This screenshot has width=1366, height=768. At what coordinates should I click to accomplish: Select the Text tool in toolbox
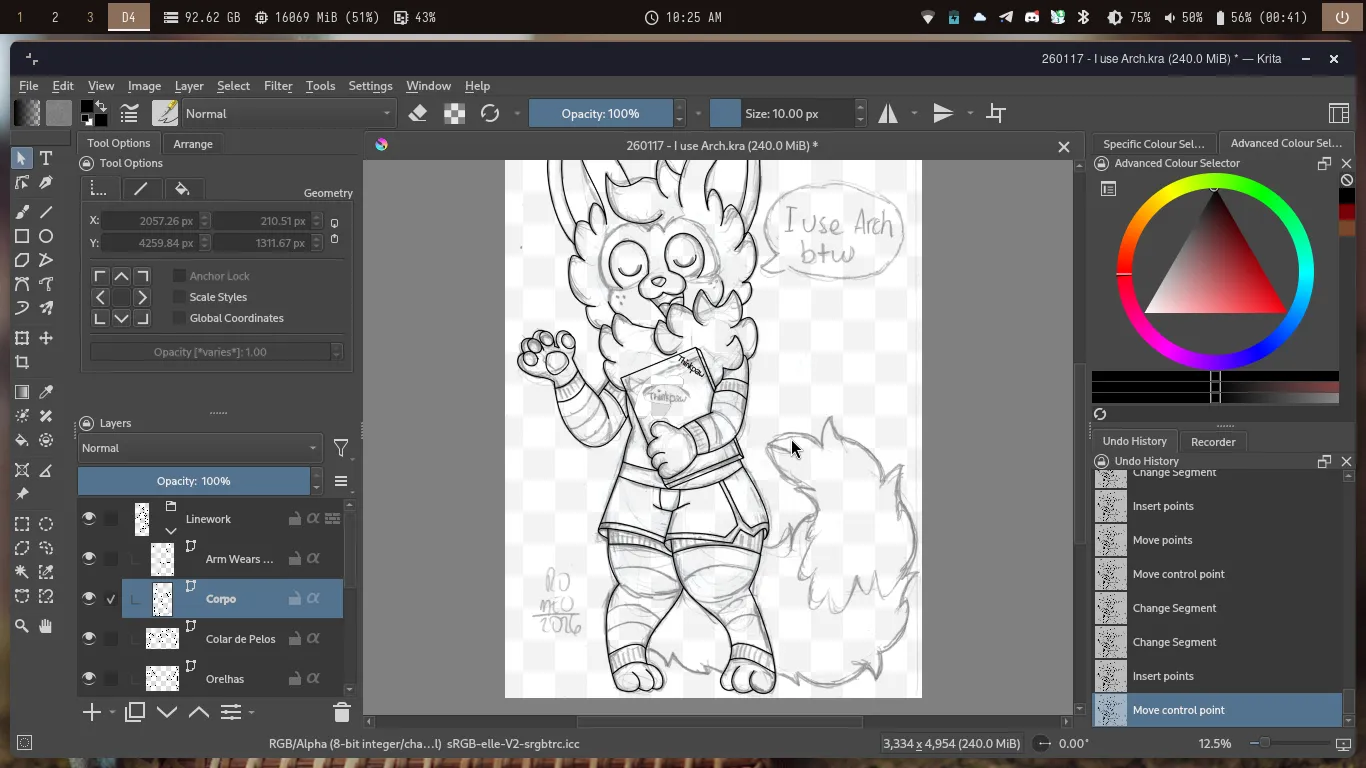click(x=46, y=159)
